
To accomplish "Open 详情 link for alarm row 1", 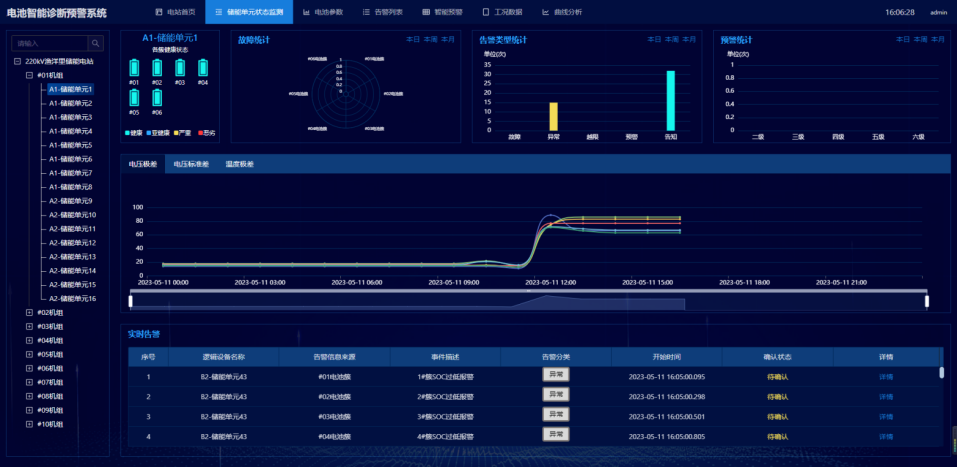I will (886, 377).
